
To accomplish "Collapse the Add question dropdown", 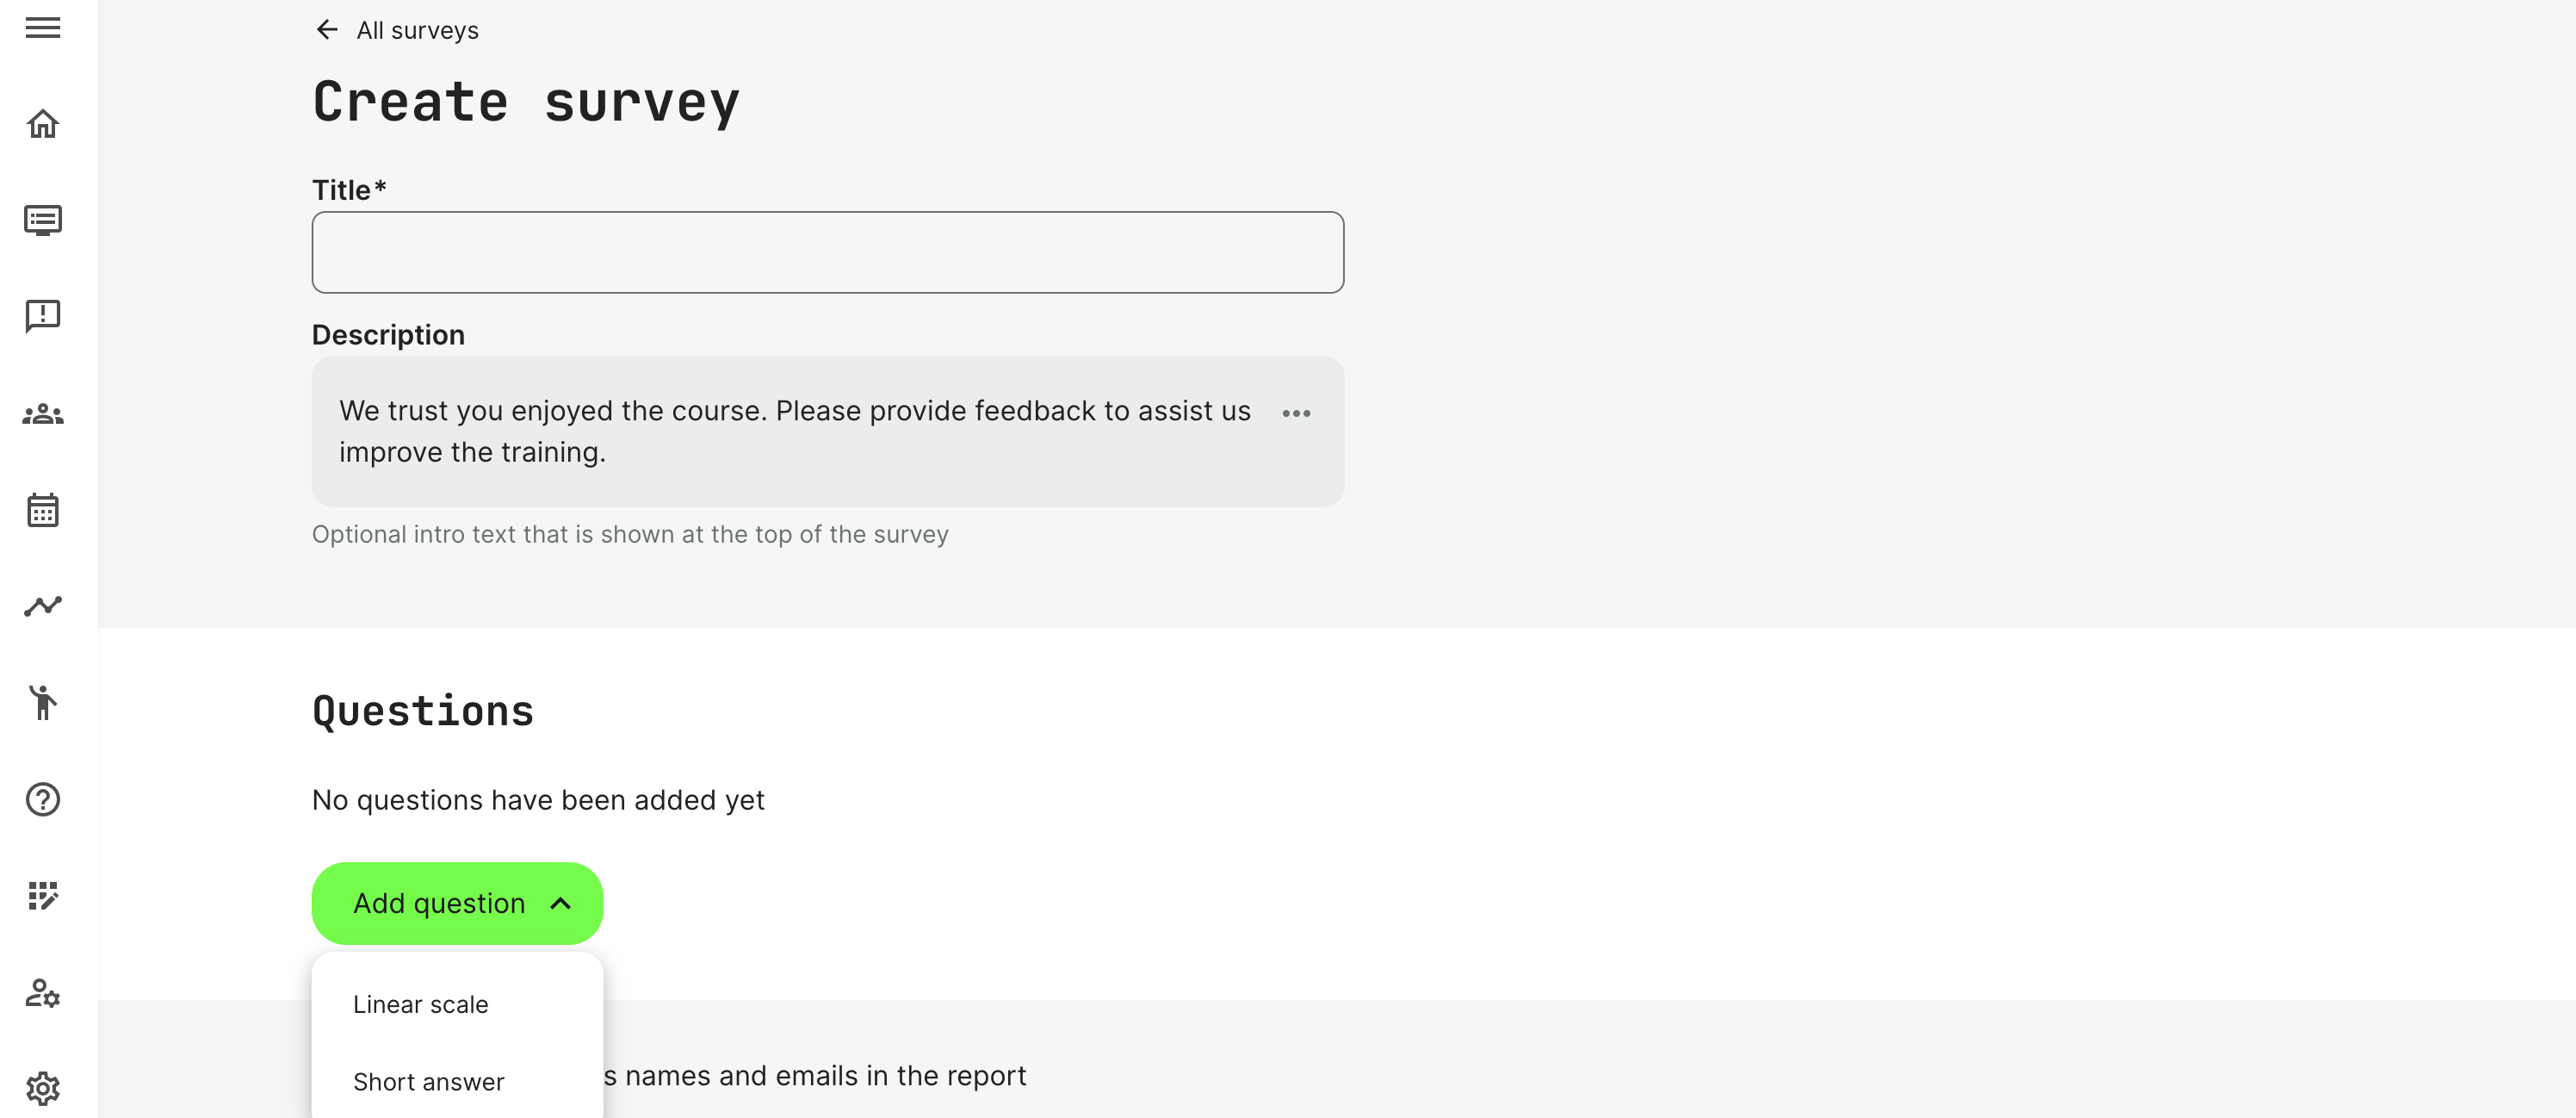I will (x=457, y=903).
